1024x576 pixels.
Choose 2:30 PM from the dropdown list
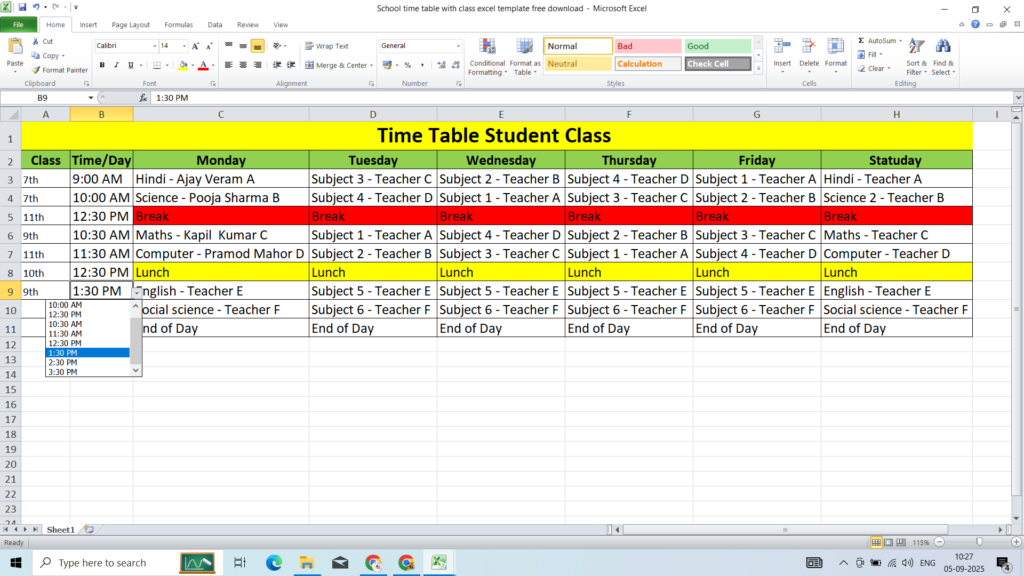point(66,362)
